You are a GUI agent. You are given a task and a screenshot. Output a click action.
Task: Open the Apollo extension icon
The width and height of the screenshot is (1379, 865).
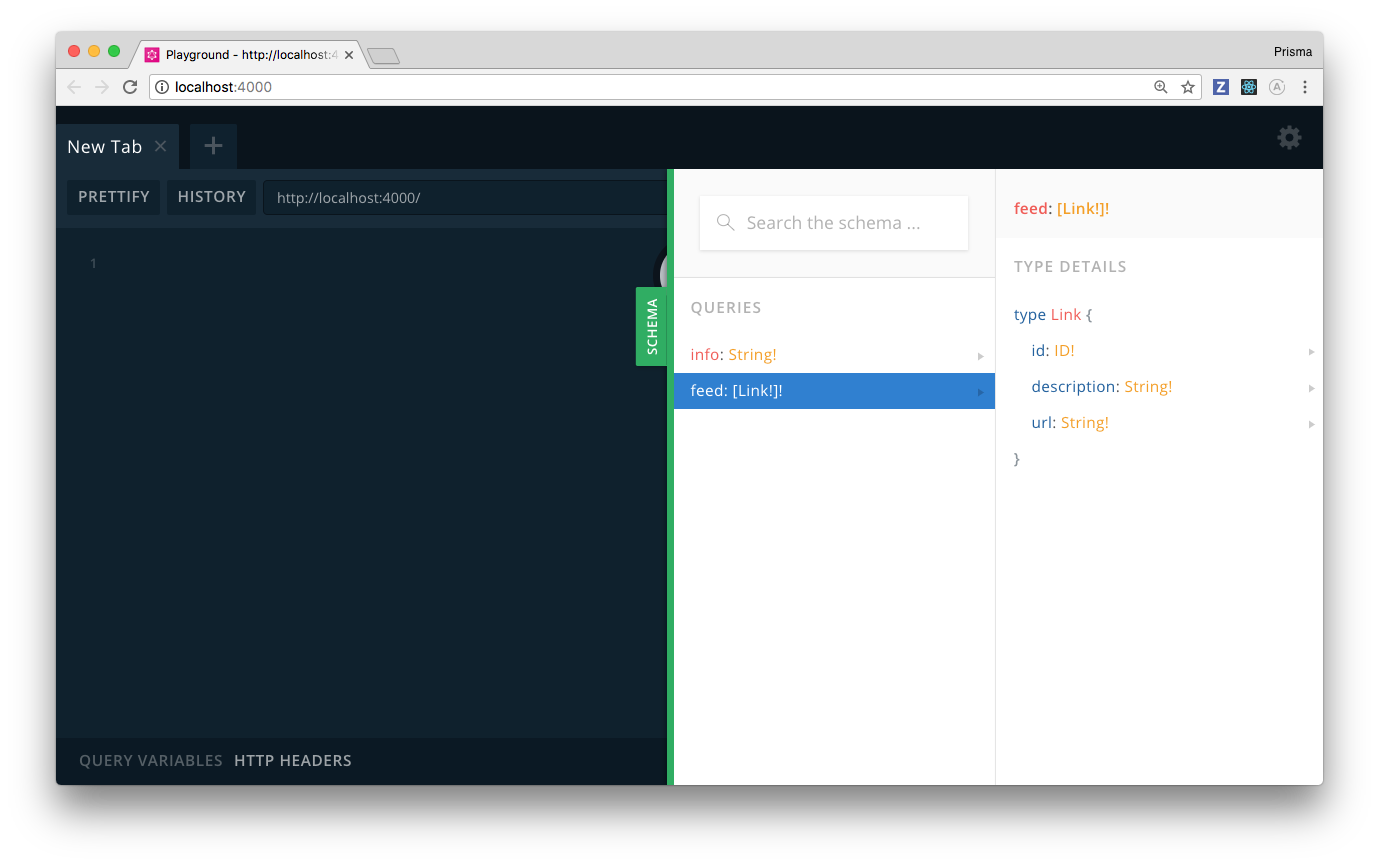pos(1277,87)
